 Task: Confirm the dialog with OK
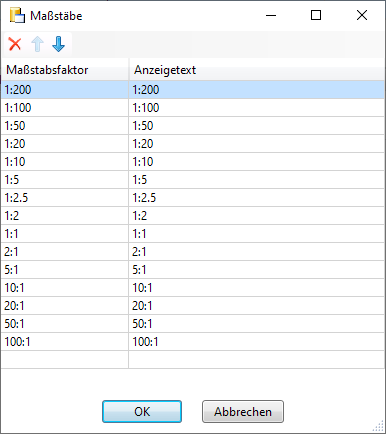142,412
